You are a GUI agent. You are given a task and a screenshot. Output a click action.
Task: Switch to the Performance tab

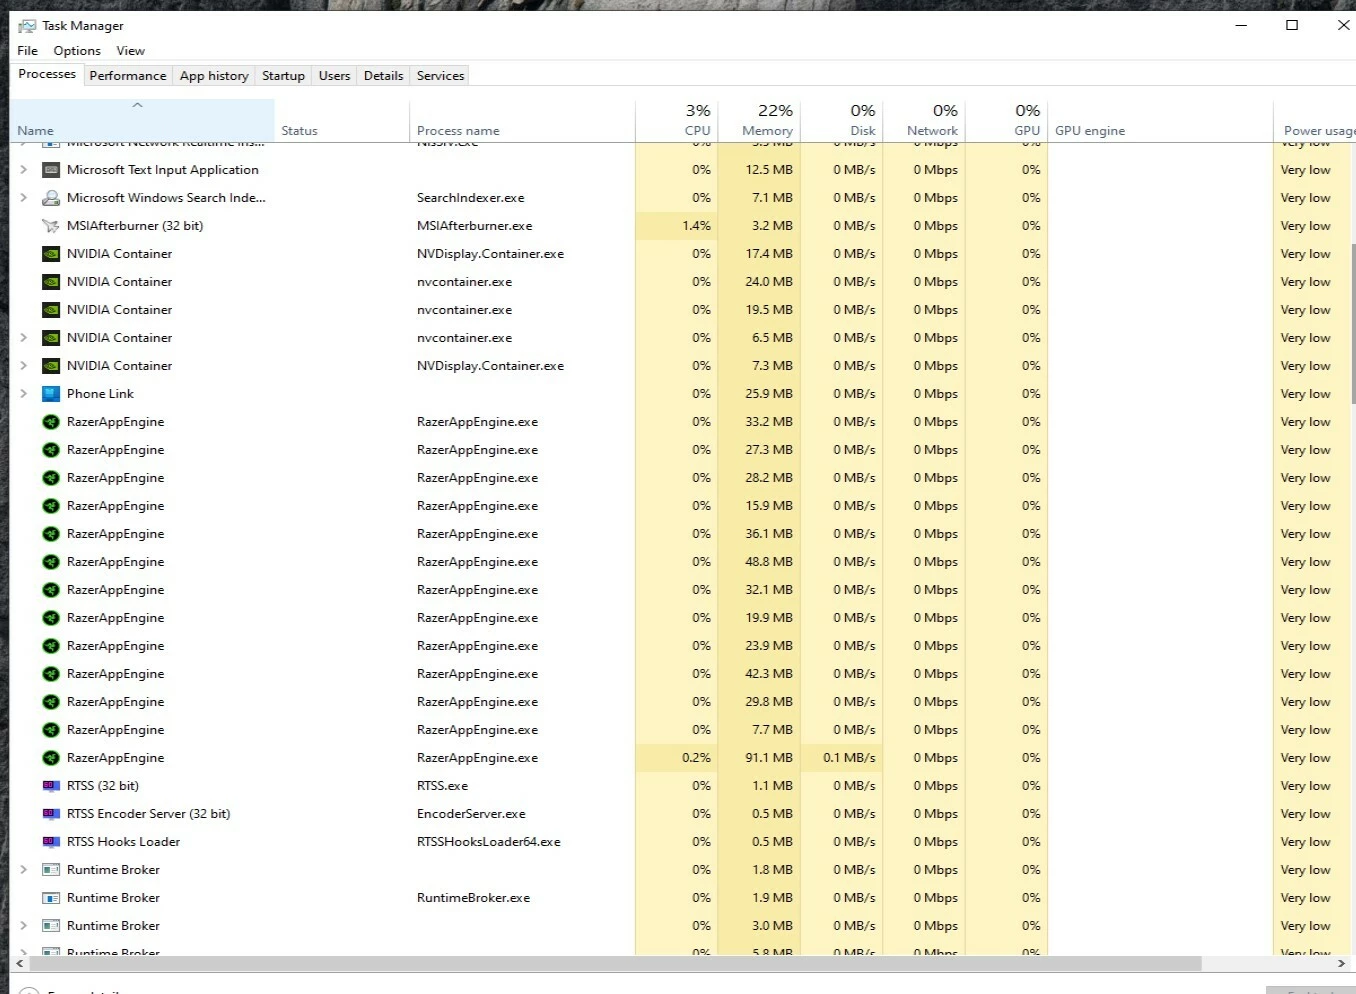128,75
